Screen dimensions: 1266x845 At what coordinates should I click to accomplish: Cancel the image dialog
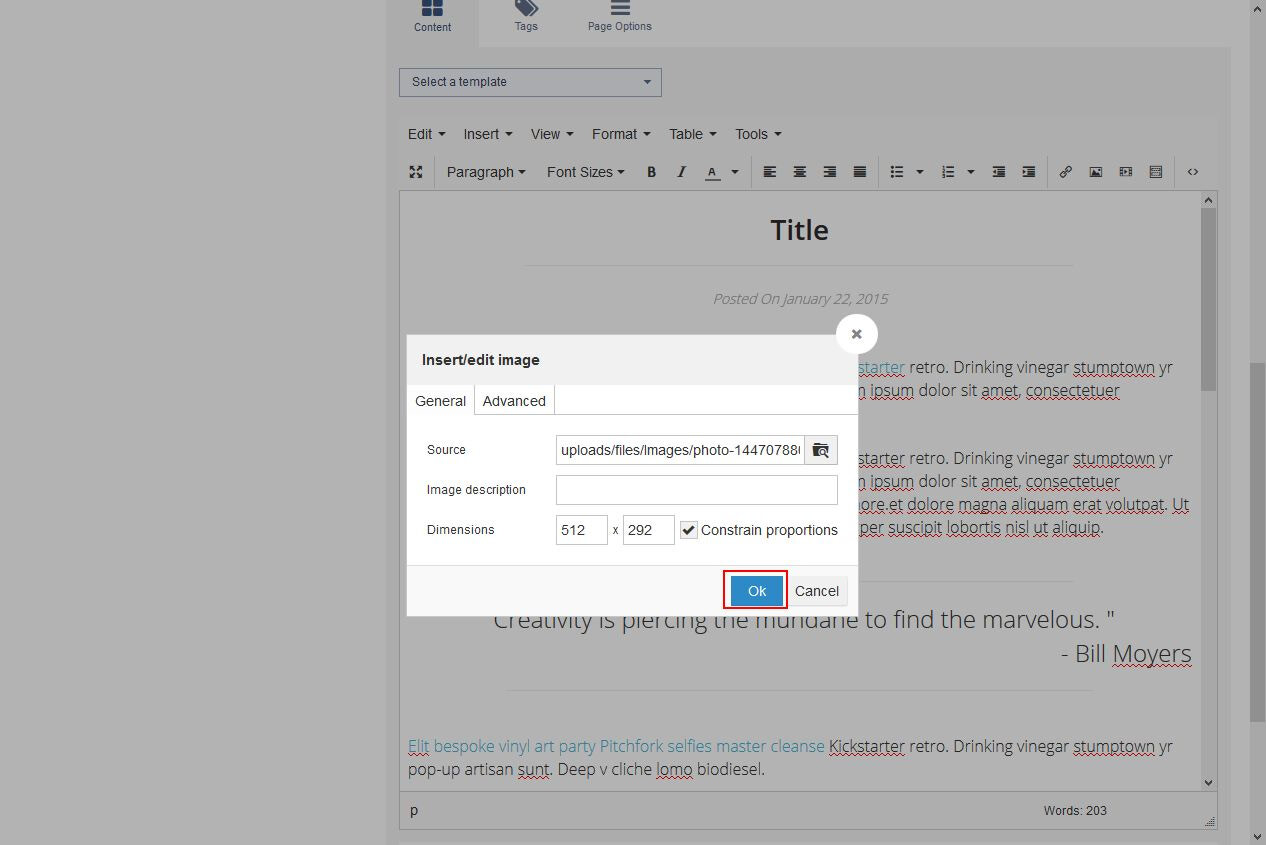(817, 591)
